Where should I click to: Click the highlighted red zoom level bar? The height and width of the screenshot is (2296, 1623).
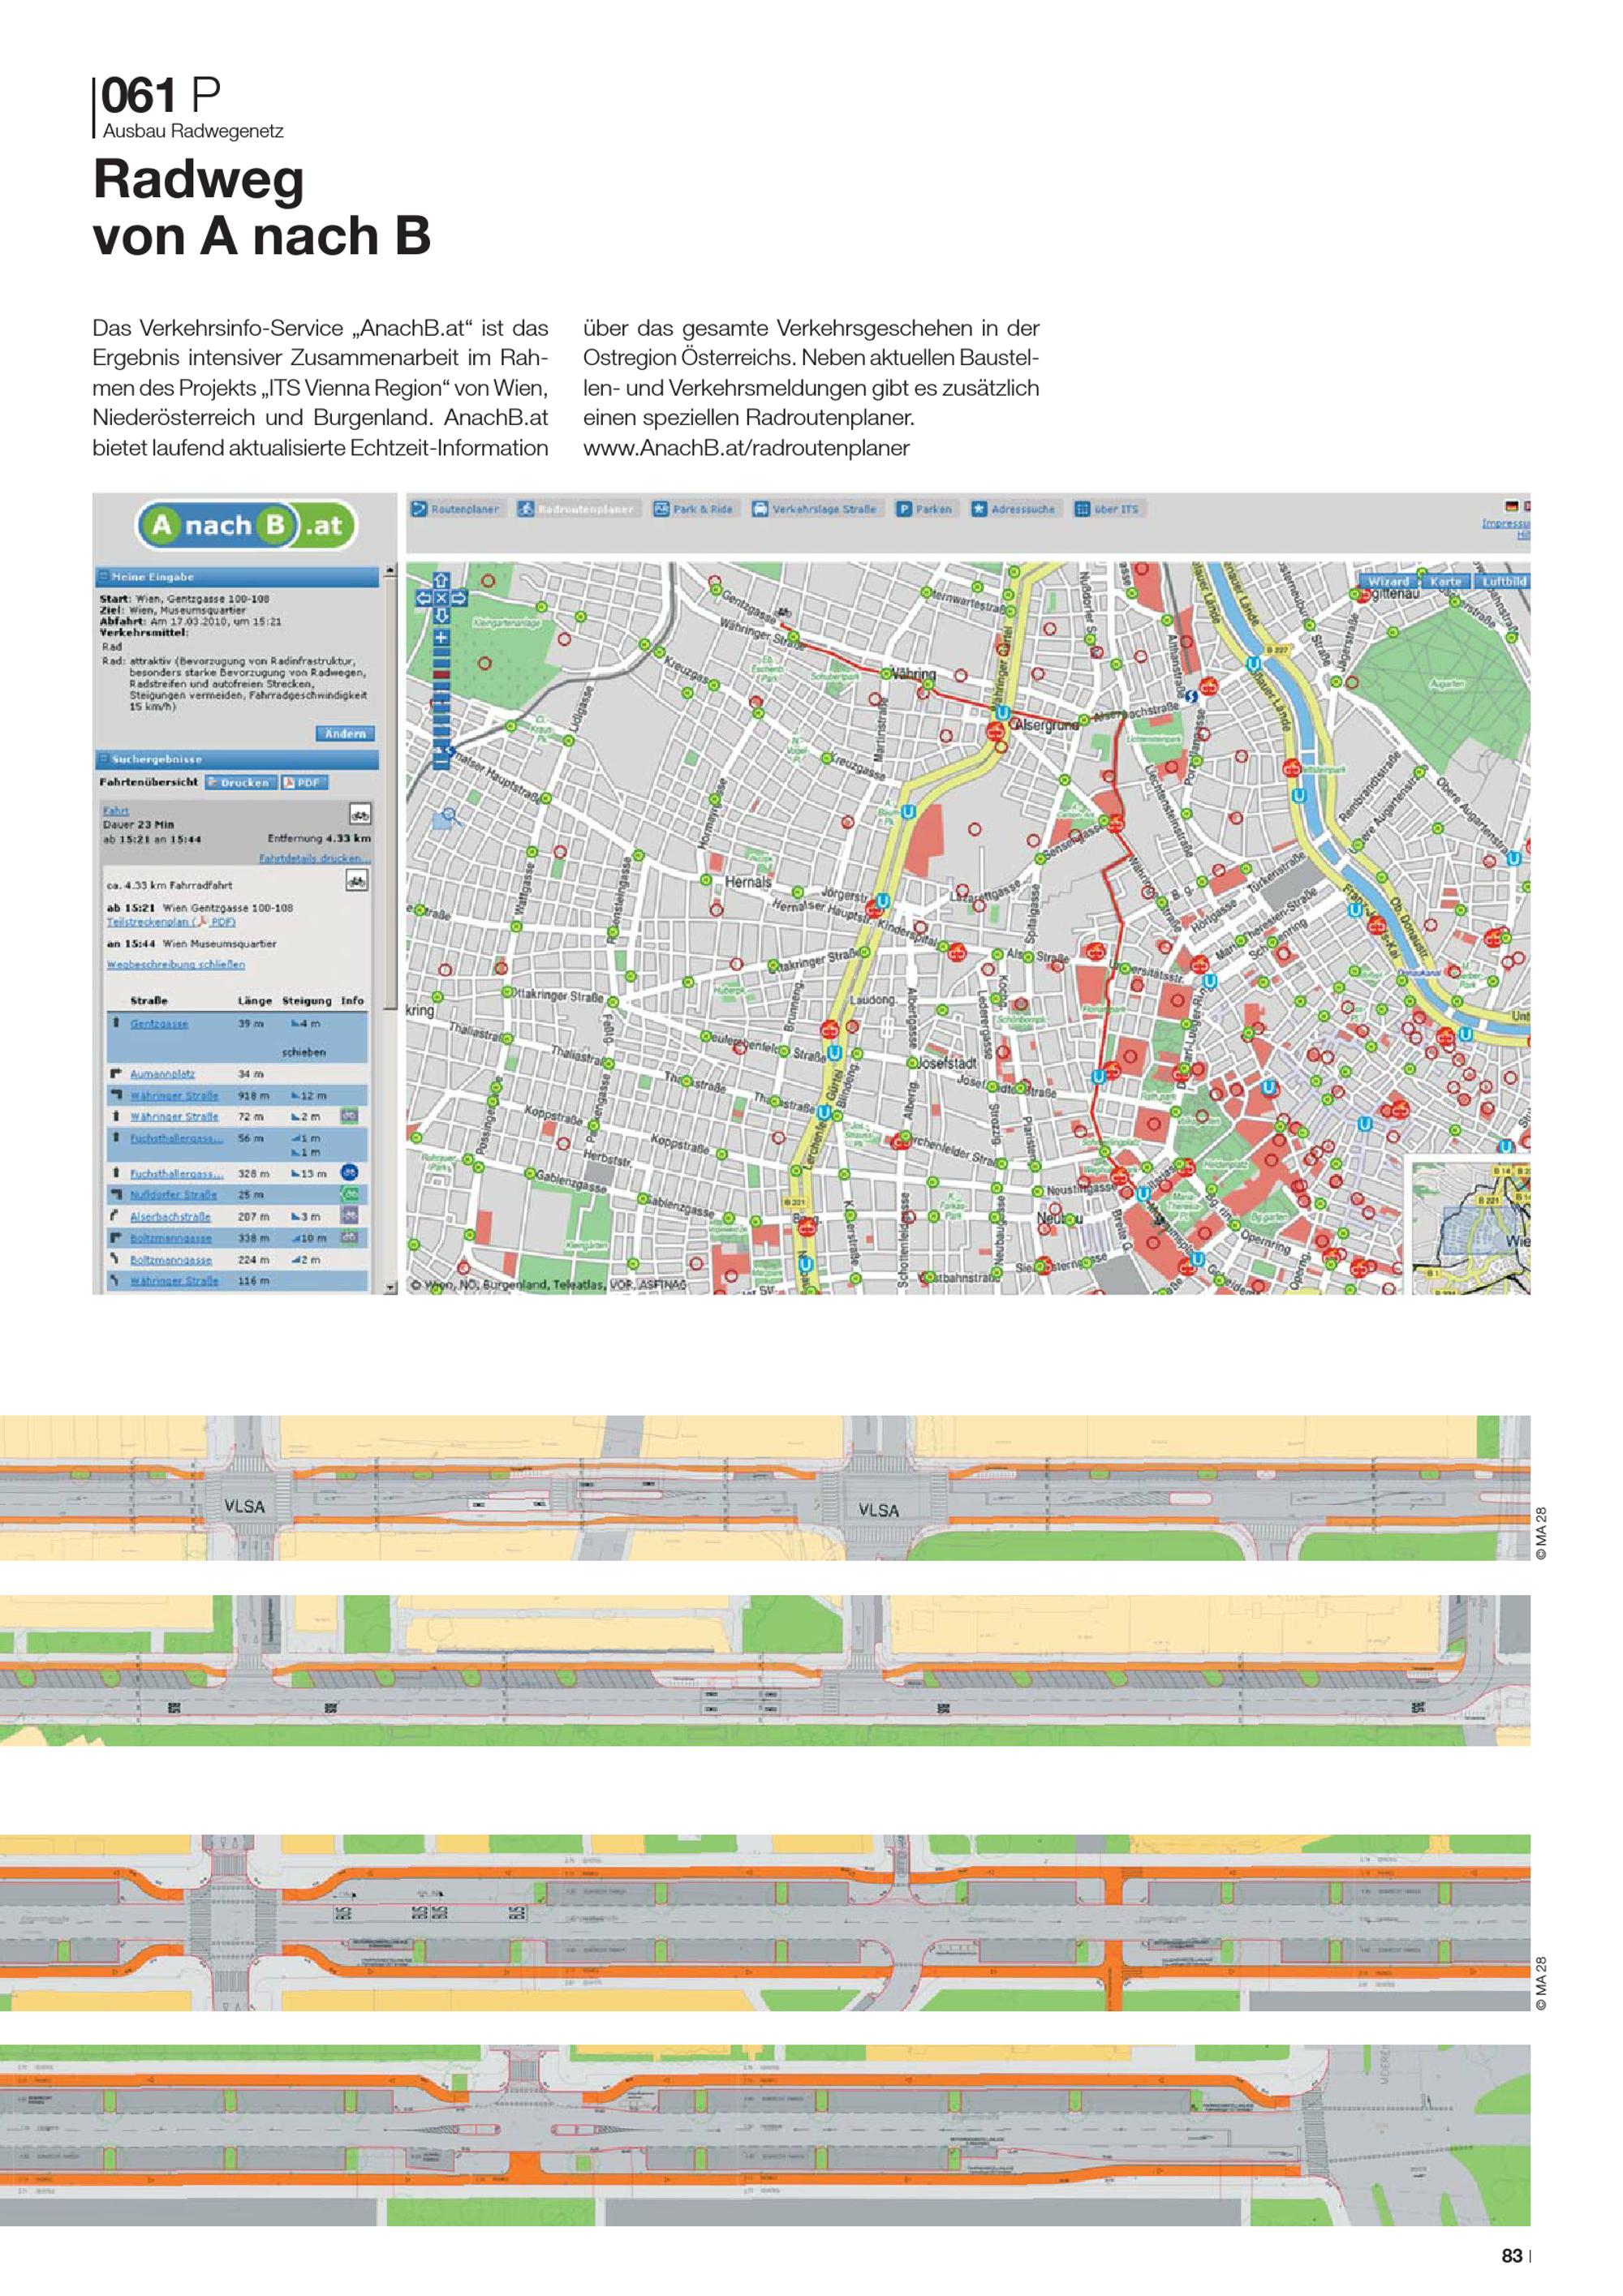pyautogui.click(x=441, y=675)
